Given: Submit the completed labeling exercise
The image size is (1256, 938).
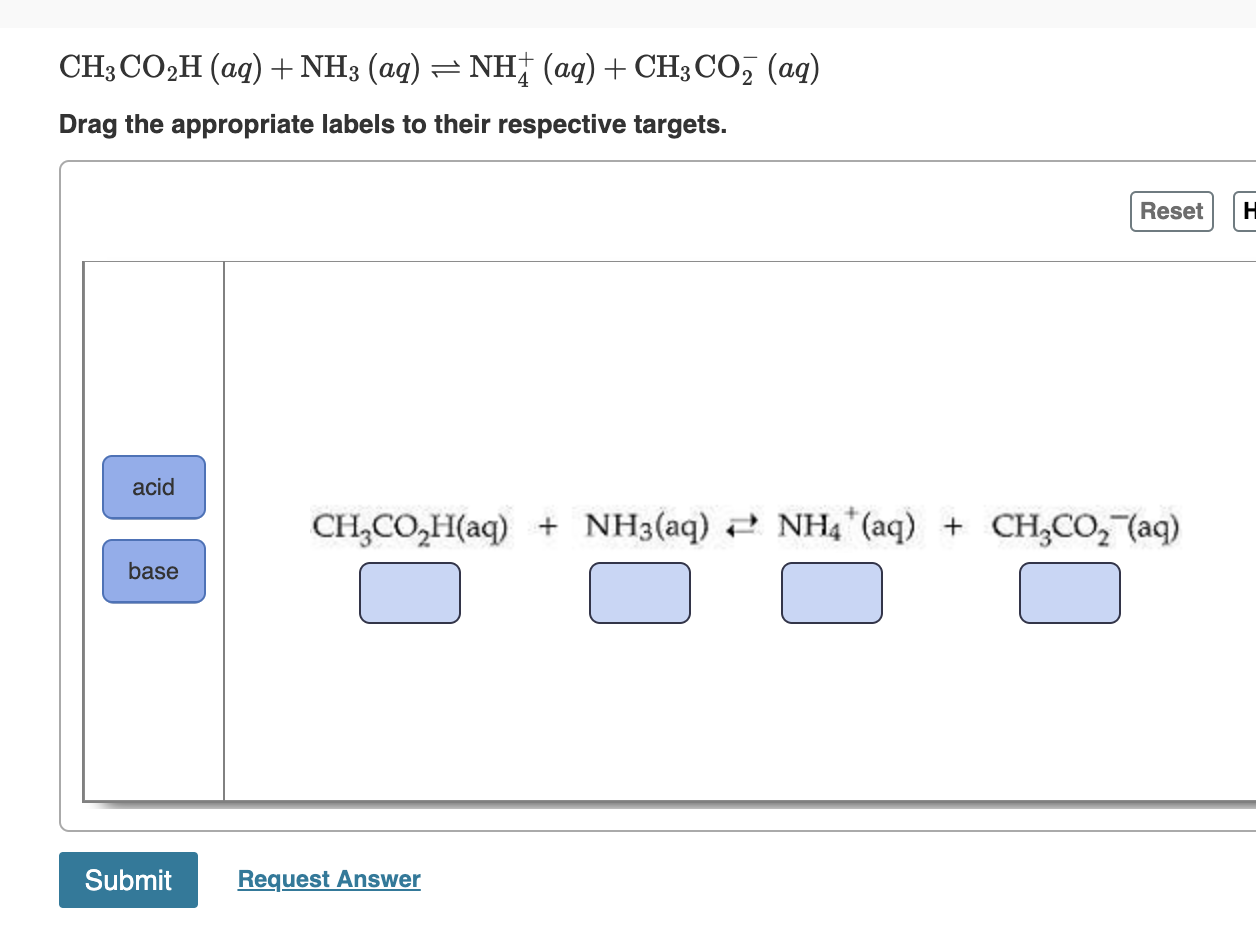Looking at the screenshot, I should pos(128,880).
